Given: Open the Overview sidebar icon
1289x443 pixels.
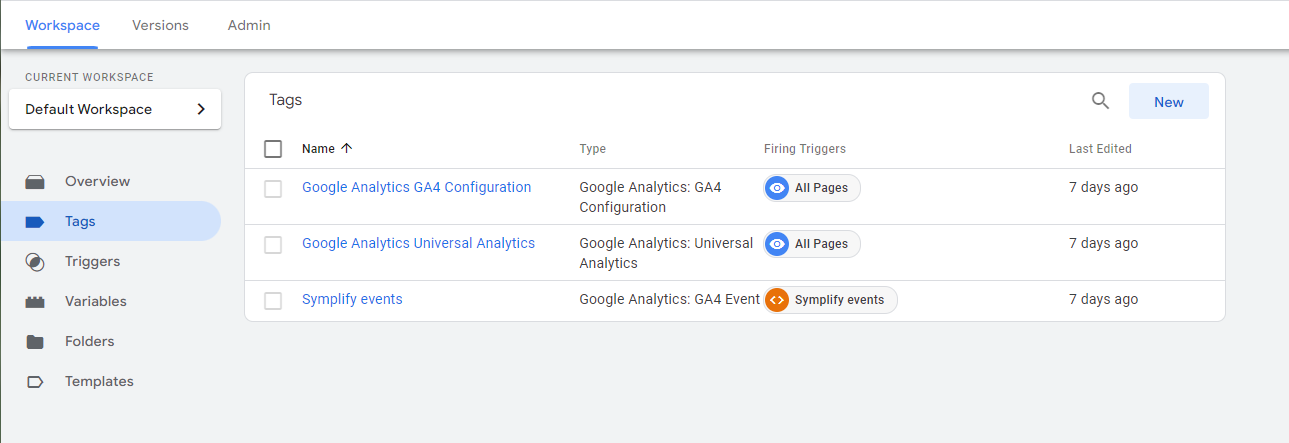Looking at the screenshot, I should coord(35,182).
